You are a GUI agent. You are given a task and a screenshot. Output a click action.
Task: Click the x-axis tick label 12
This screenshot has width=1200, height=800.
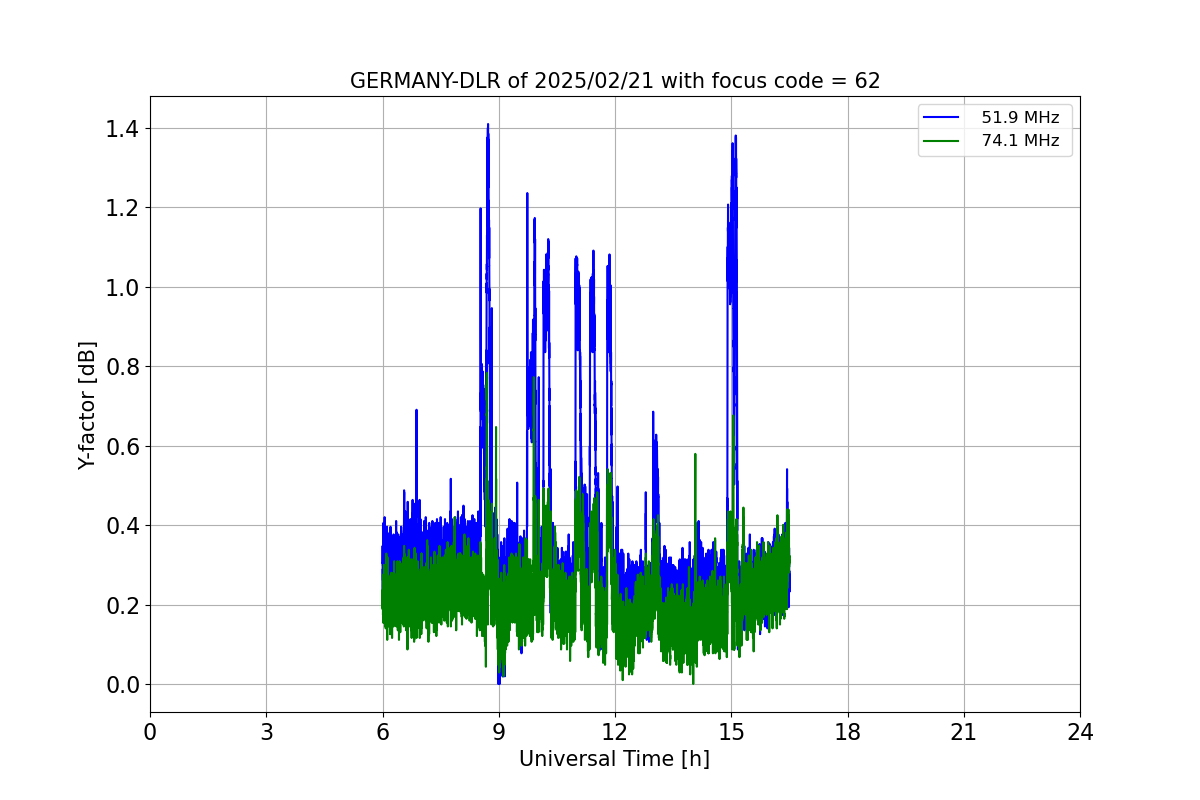pos(615,732)
